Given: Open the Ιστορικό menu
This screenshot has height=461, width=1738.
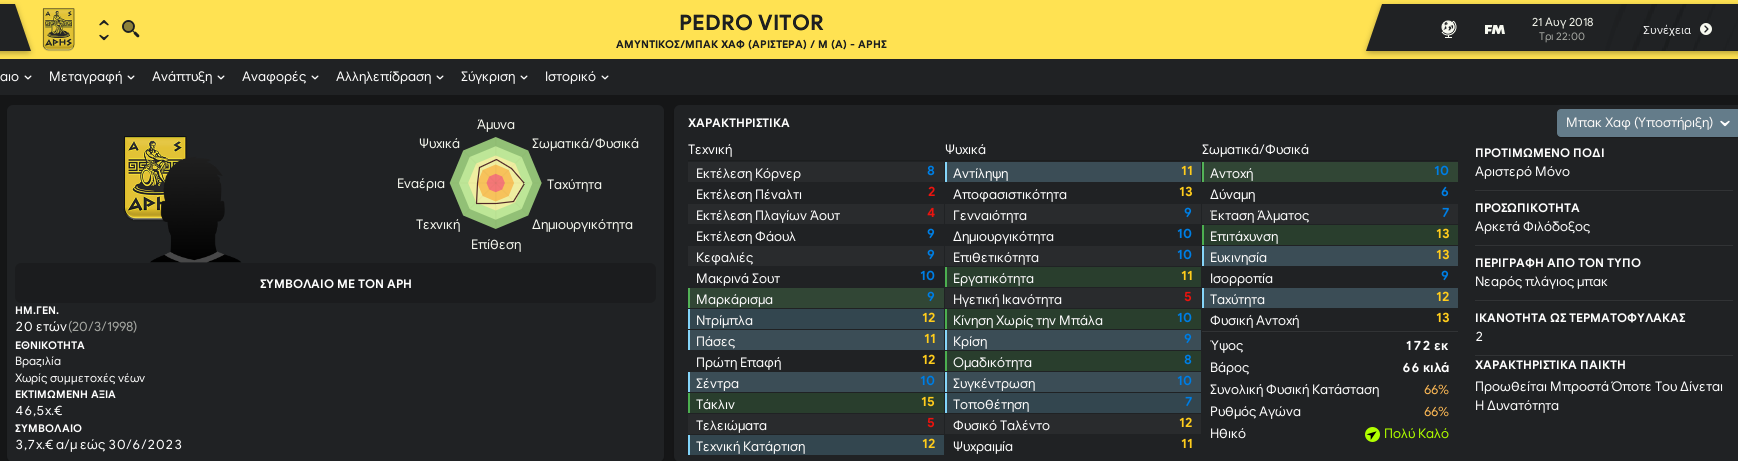Looking at the screenshot, I should pyautogui.click(x=577, y=77).
